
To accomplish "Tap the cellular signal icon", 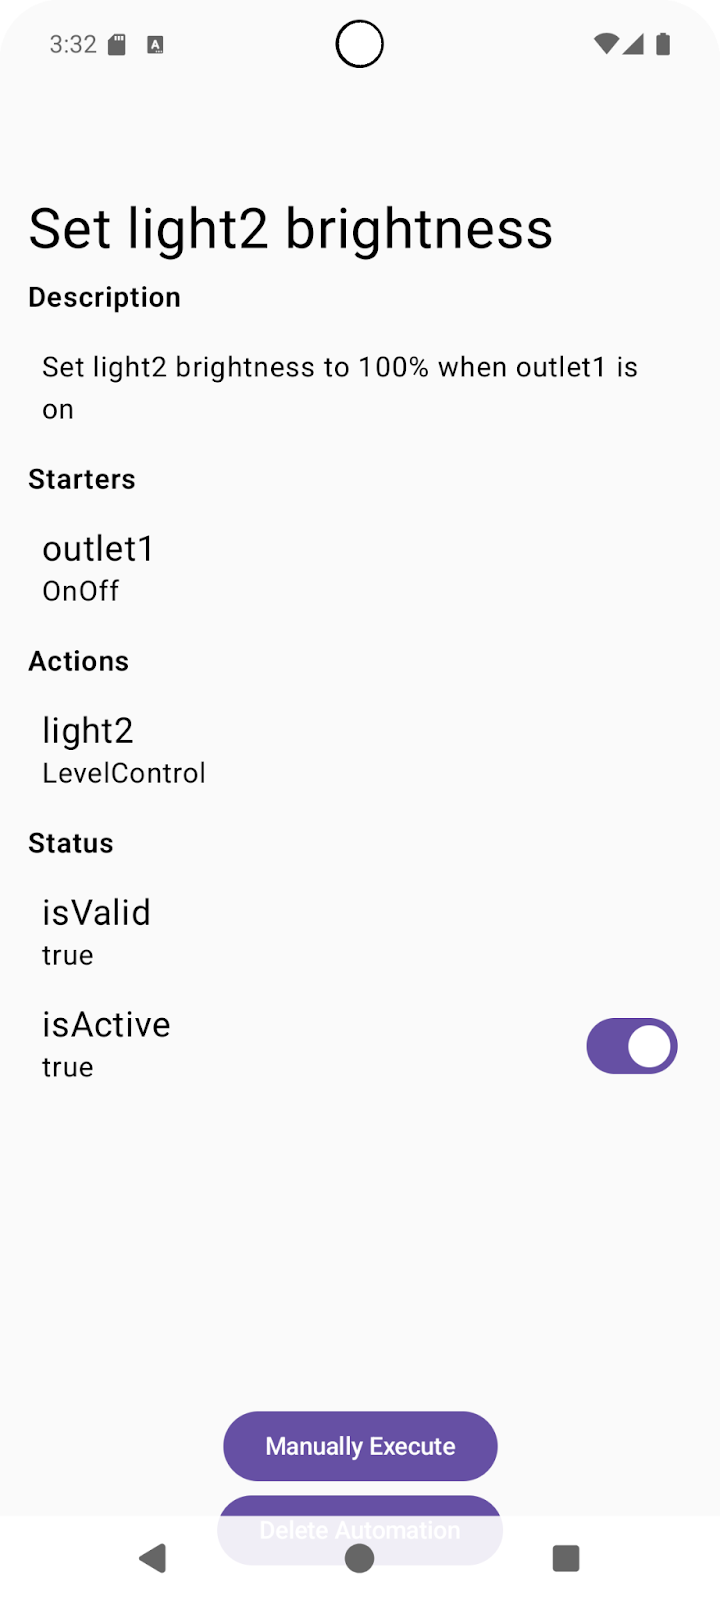I will [633, 44].
